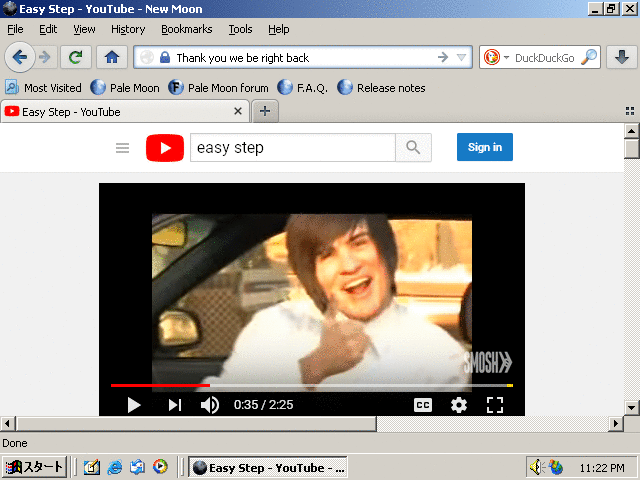Click the YouTube search magnifier button
Image resolution: width=640 pixels, height=480 pixels.
(x=413, y=147)
